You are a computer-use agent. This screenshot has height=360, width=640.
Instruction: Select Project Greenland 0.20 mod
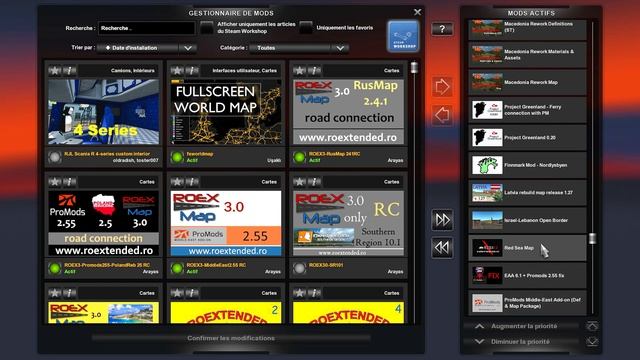click(x=527, y=138)
